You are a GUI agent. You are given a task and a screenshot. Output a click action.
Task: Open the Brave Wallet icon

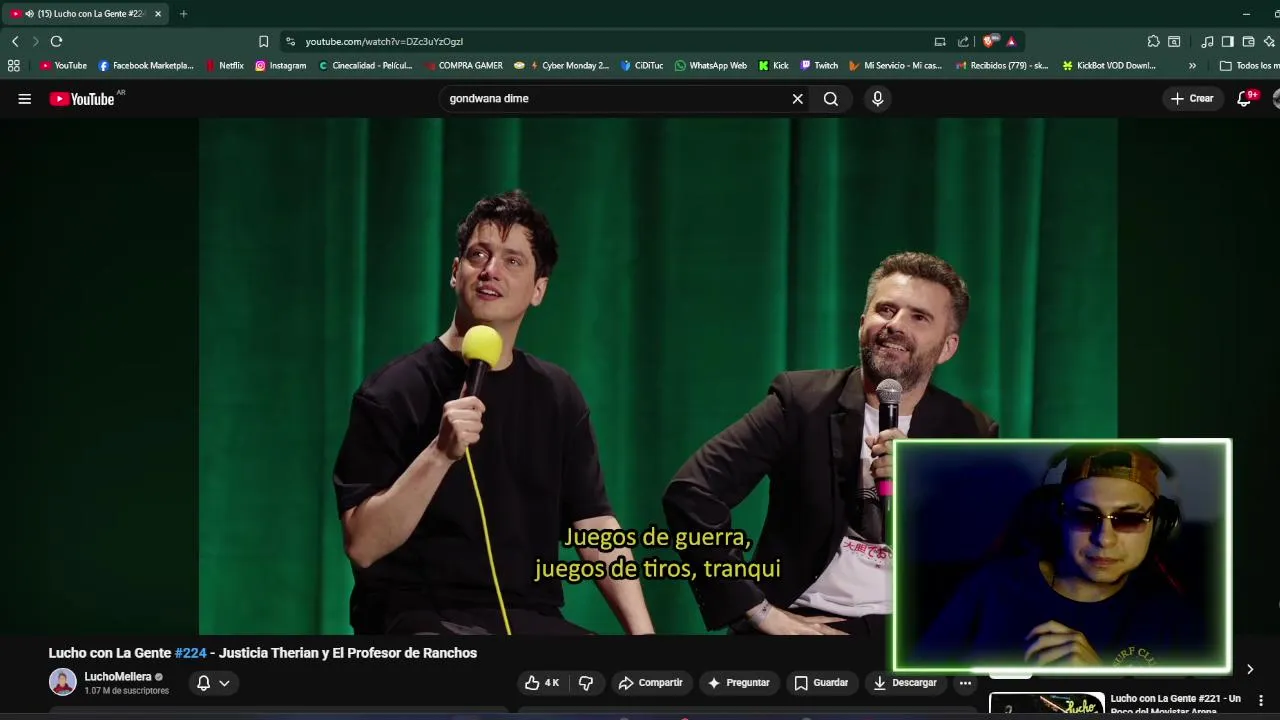coord(1248,41)
